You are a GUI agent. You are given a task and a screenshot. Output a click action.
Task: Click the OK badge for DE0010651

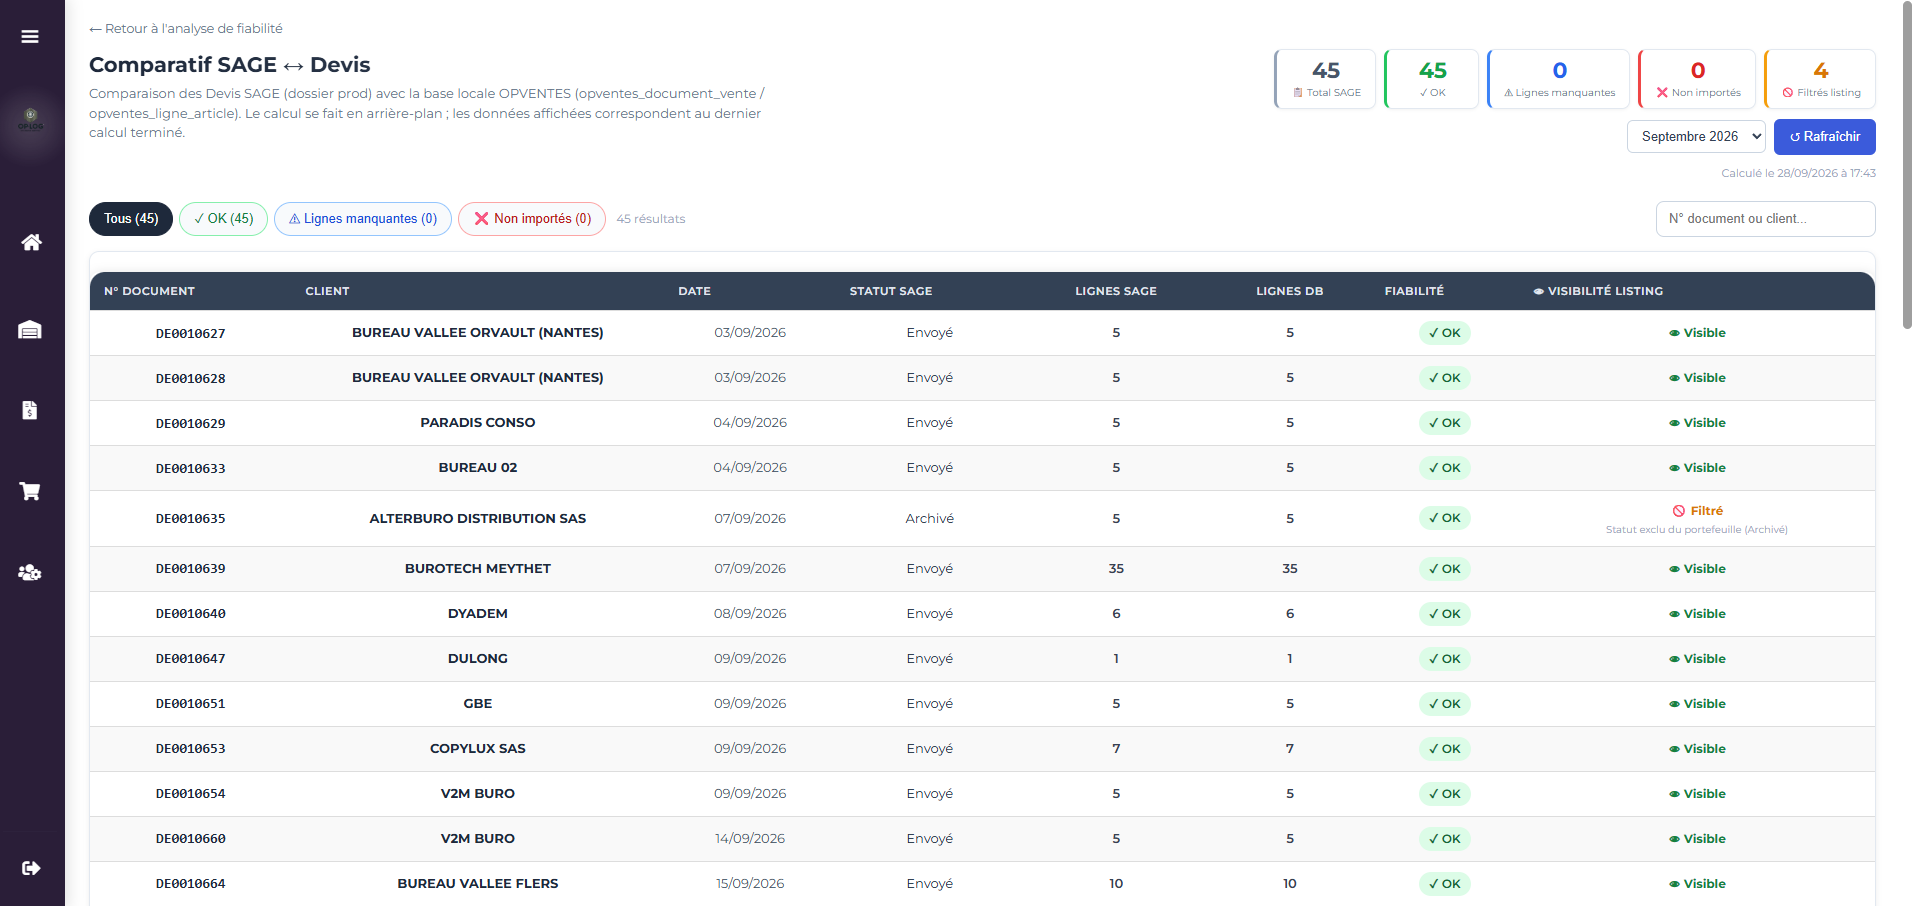1444,704
